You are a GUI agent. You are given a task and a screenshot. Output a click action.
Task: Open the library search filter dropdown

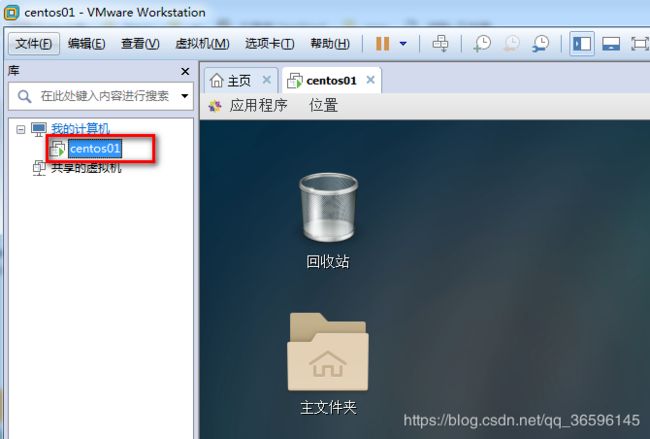(x=184, y=96)
